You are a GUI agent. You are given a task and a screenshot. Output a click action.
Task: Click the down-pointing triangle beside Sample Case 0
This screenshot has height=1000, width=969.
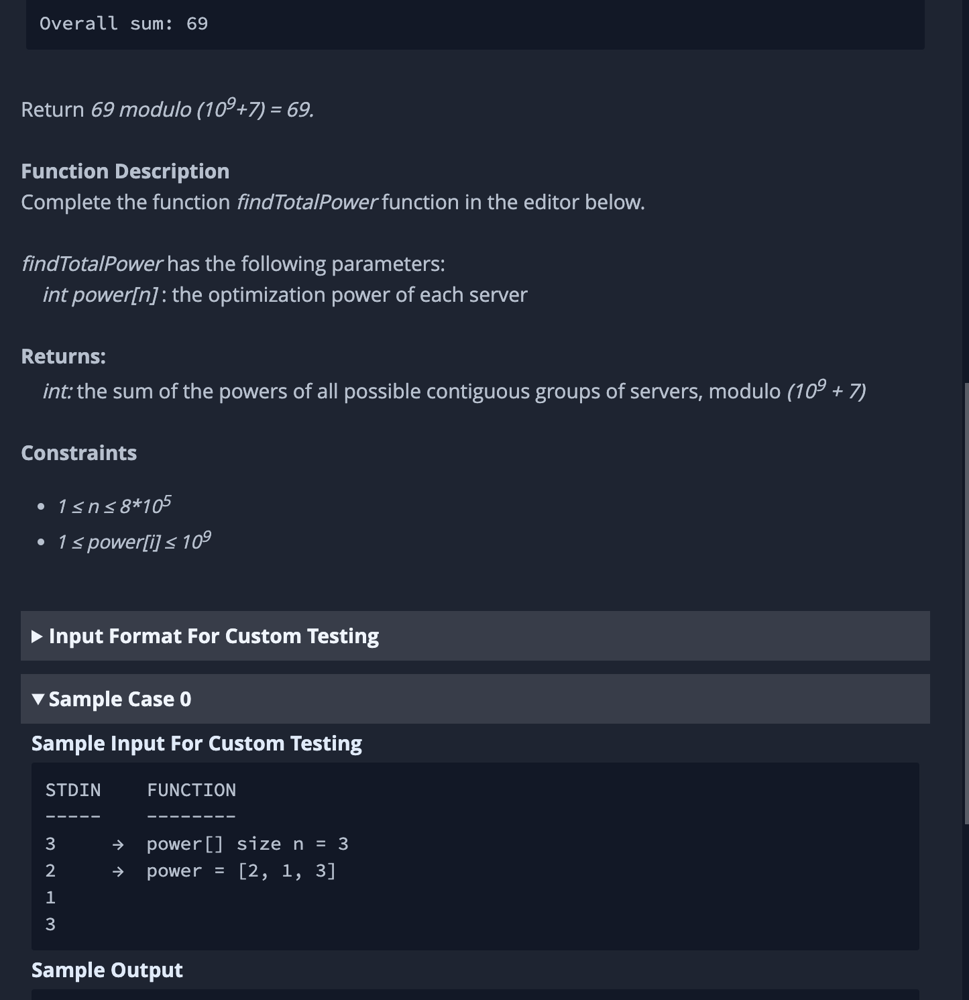tap(38, 700)
